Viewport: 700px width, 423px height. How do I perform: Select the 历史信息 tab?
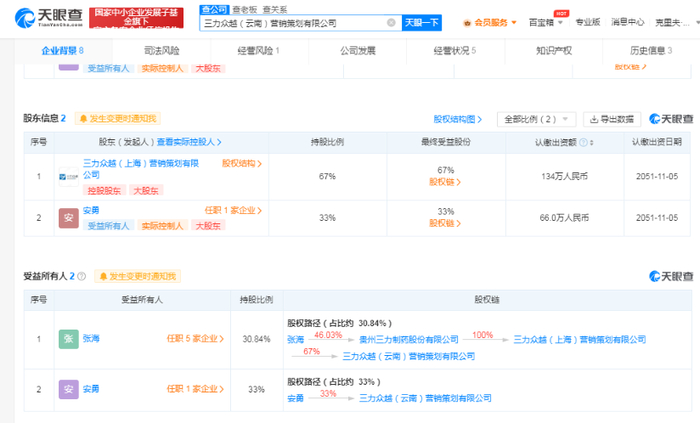click(x=651, y=51)
